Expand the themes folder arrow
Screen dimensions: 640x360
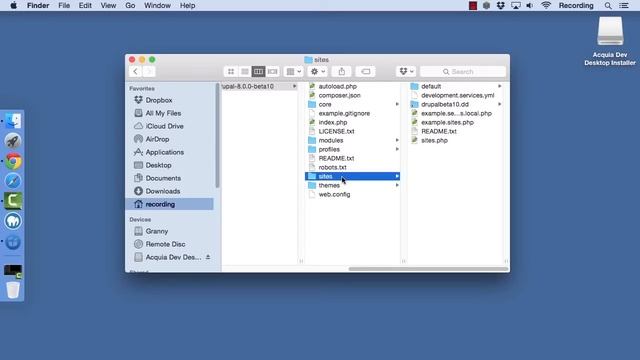pyautogui.click(x=397, y=185)
